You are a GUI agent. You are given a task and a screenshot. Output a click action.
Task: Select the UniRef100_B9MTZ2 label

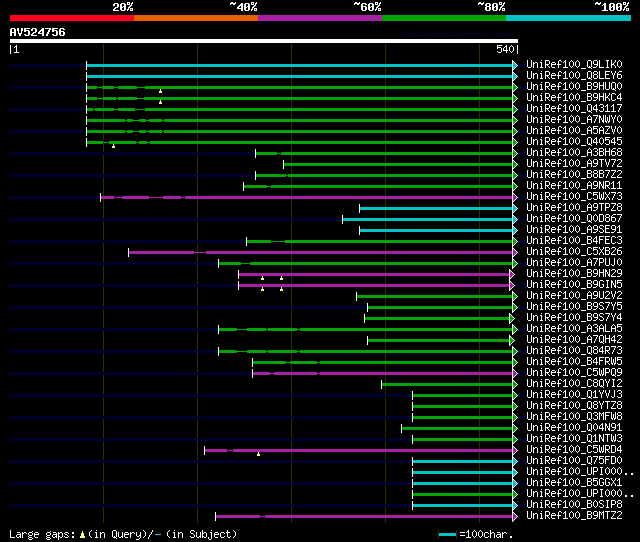(574, 516)
